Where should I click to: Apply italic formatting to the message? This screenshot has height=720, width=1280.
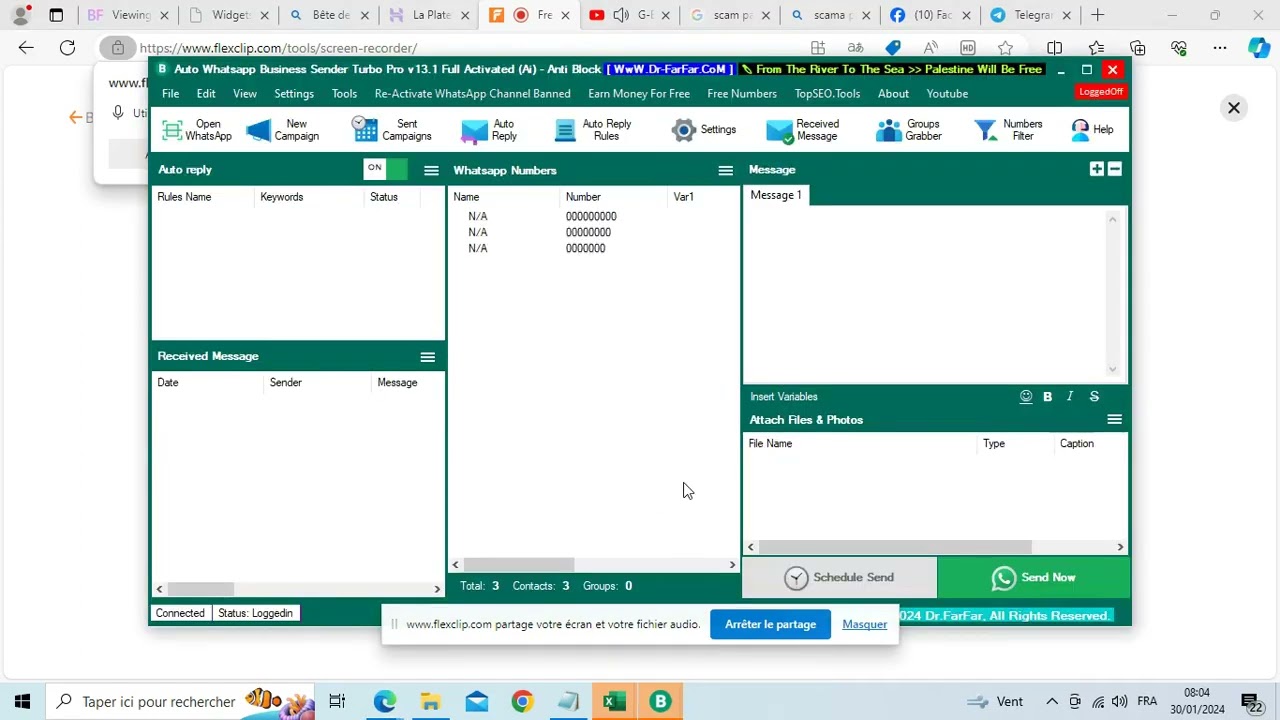tap(1070, 397)
